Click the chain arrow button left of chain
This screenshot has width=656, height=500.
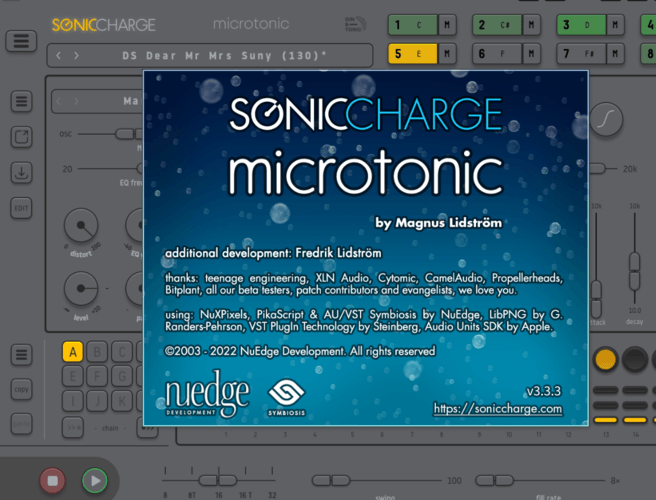click(x=73, y=428)
